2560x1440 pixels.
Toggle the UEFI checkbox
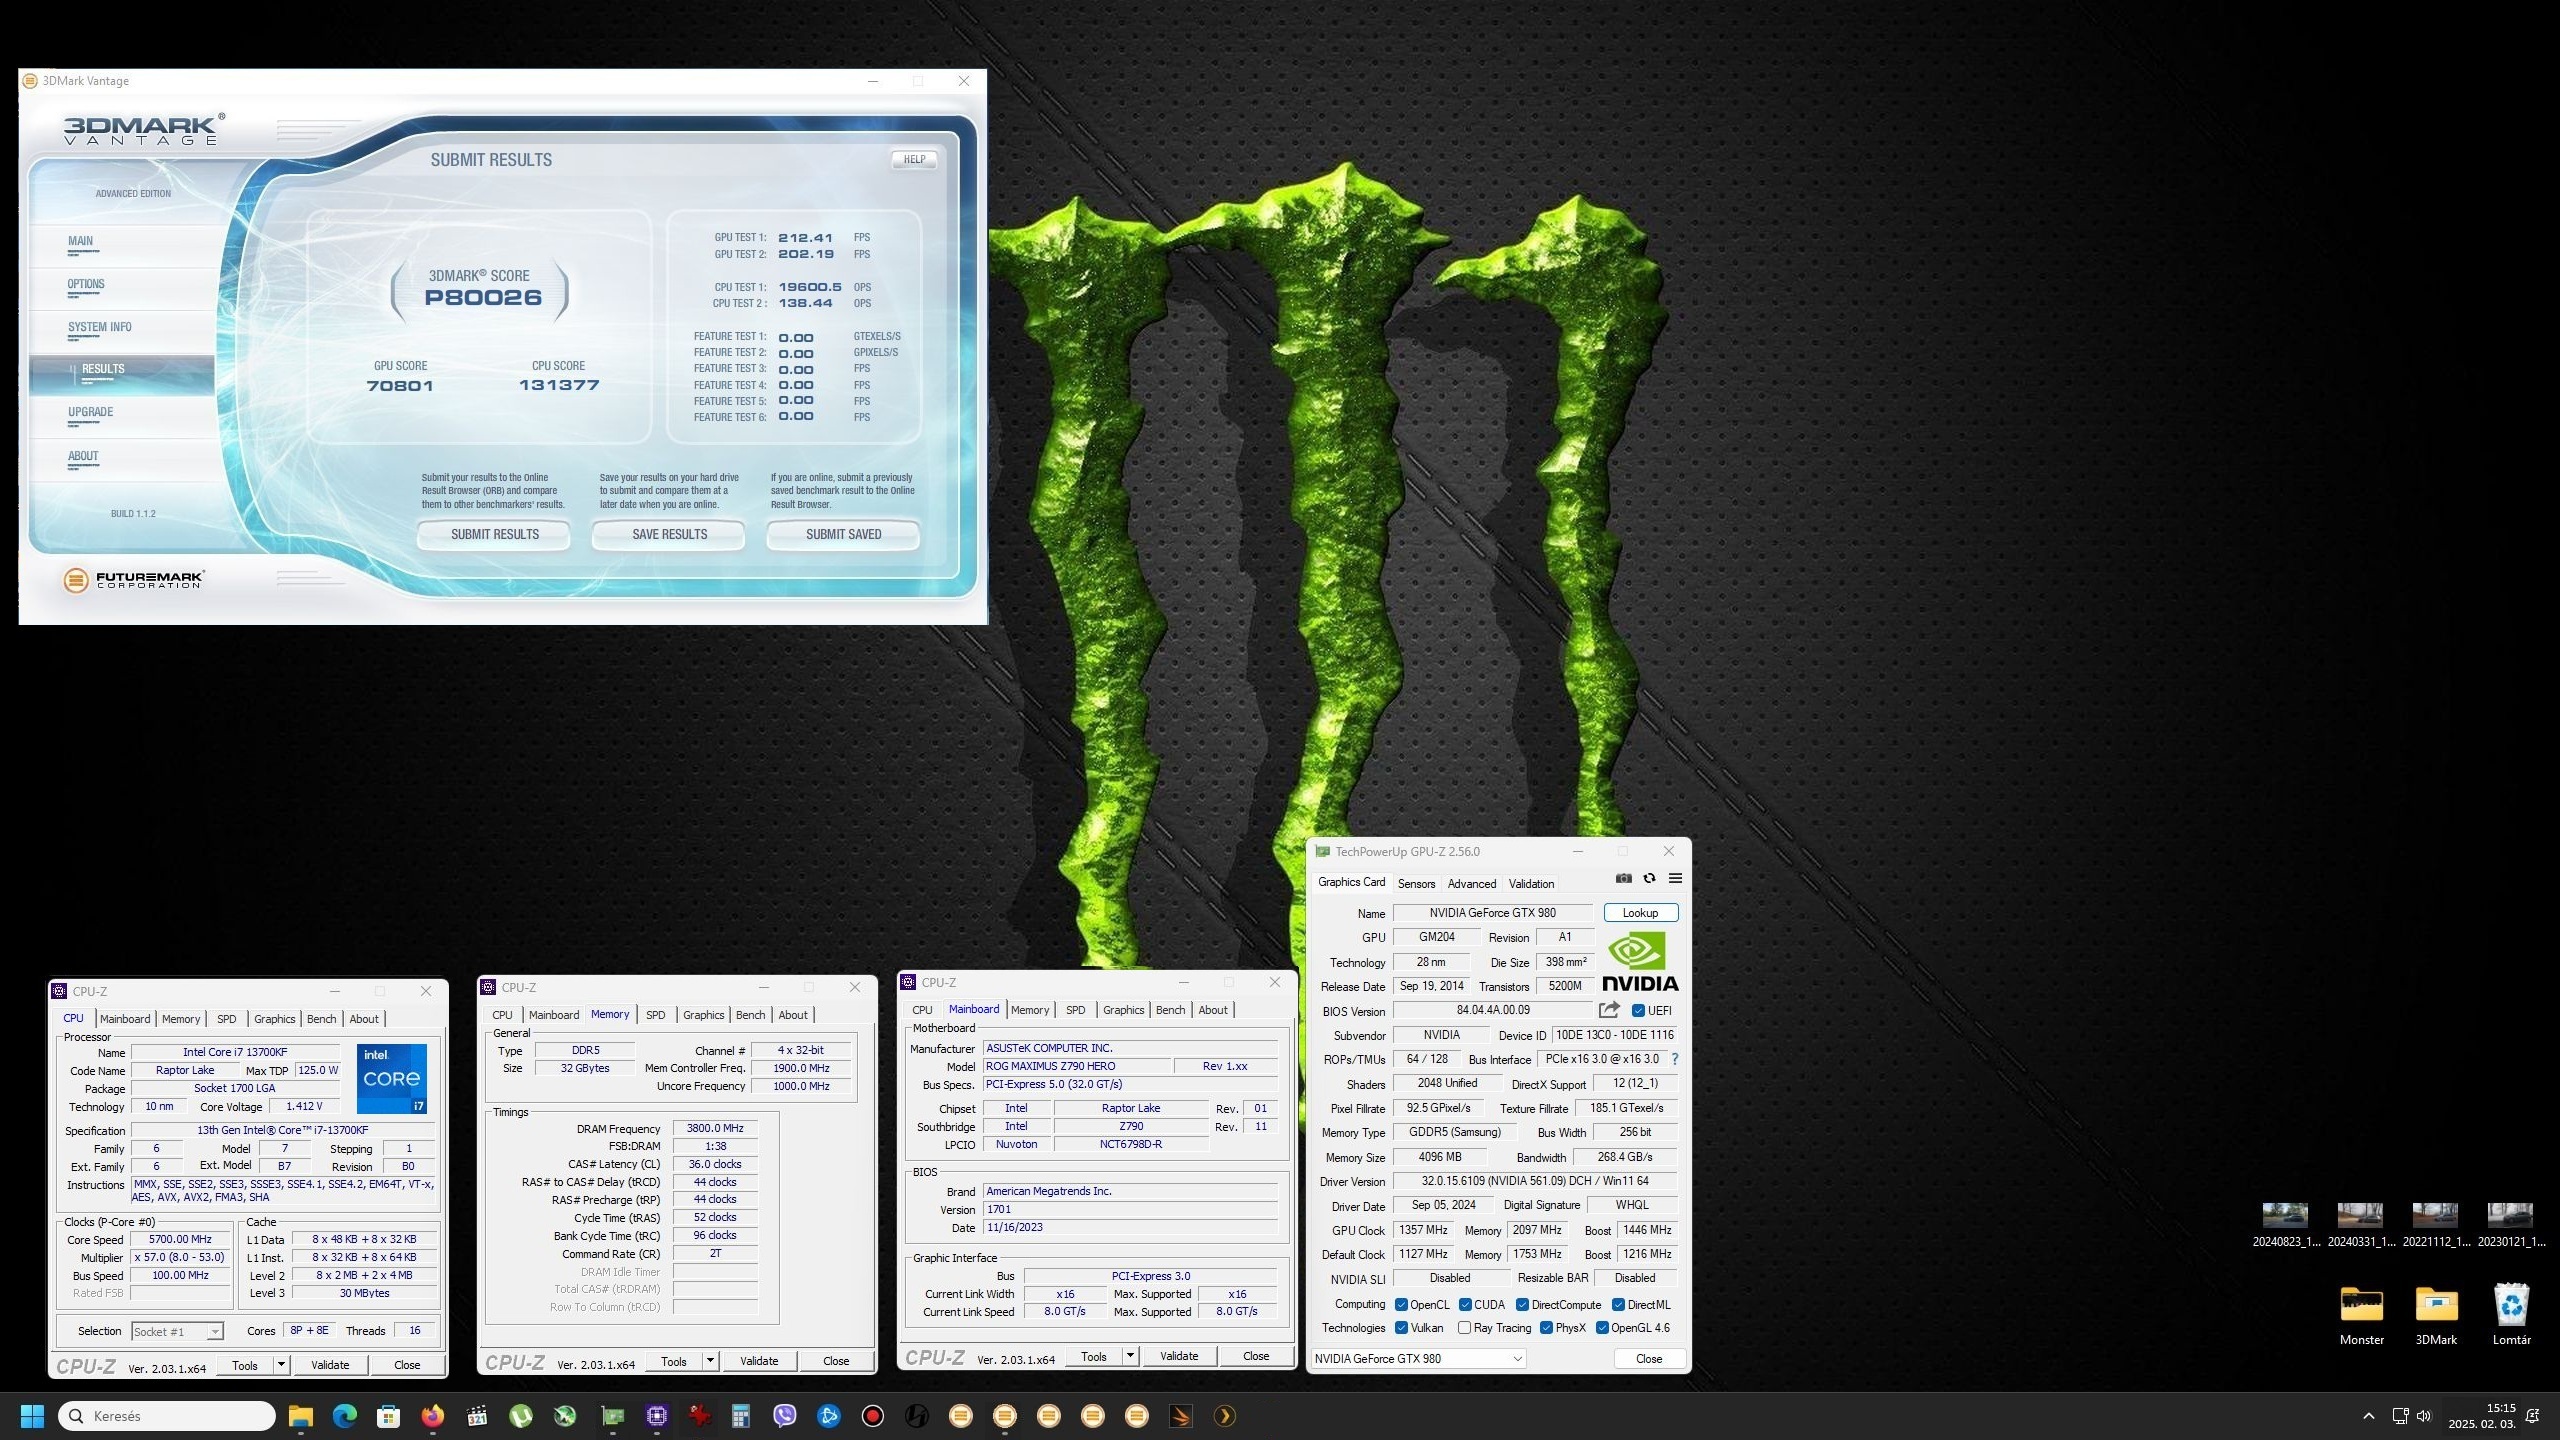(1638, 1011)
